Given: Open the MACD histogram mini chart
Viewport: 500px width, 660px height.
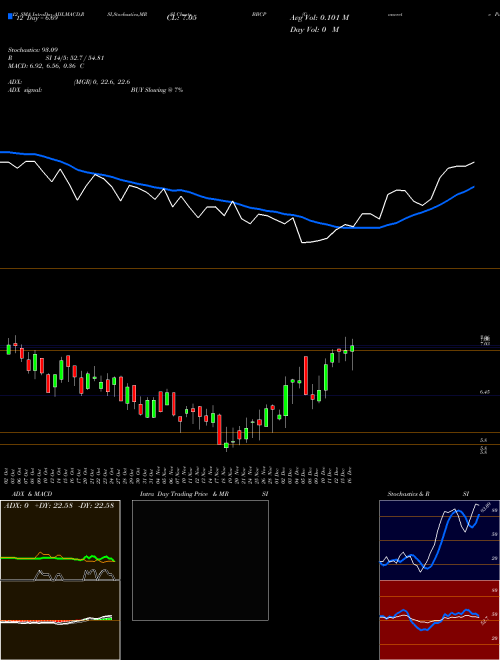Looking at the screenshot, I should coord(60,620).
